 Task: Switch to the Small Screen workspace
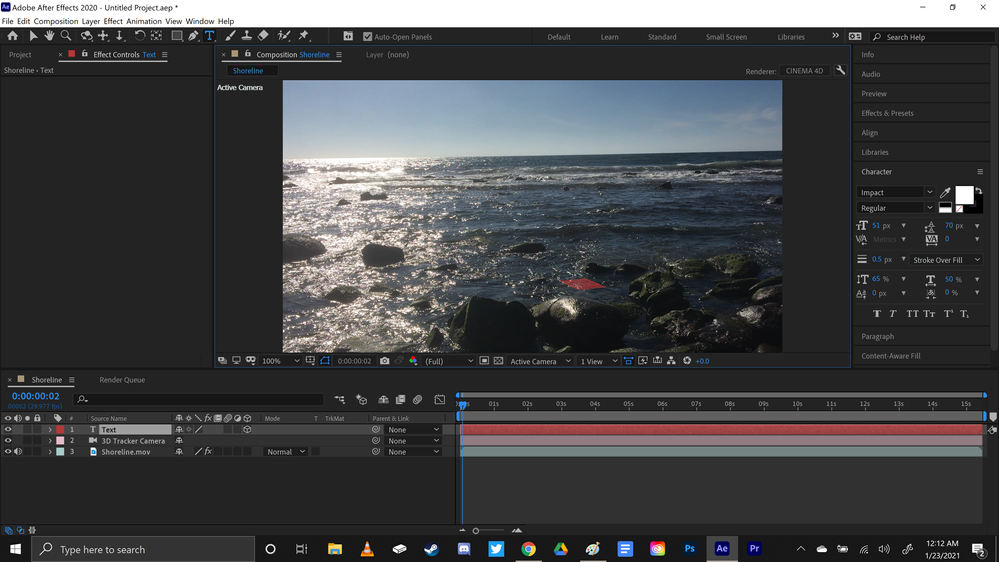(x=726, y=37)
